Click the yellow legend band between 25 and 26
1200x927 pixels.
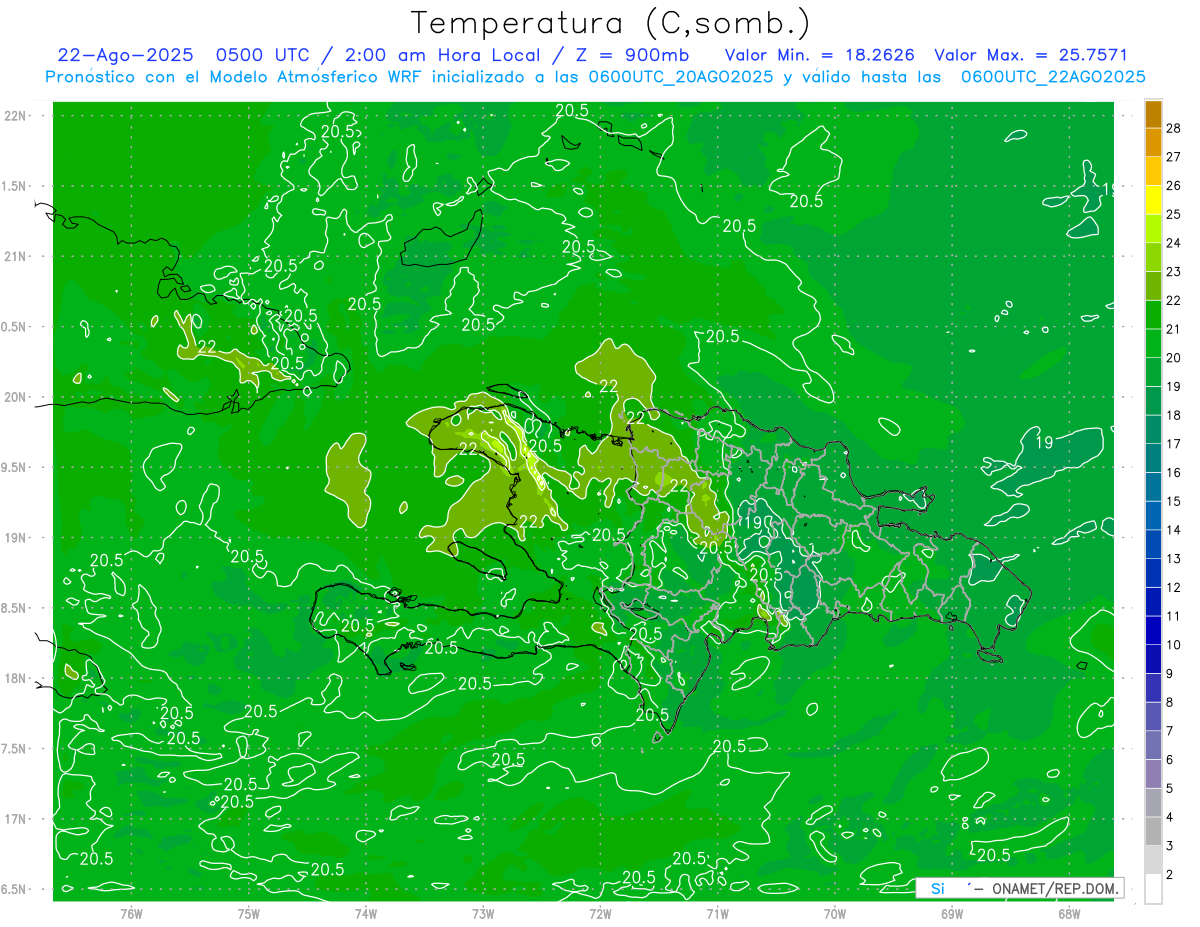[x=1153, y=200]
